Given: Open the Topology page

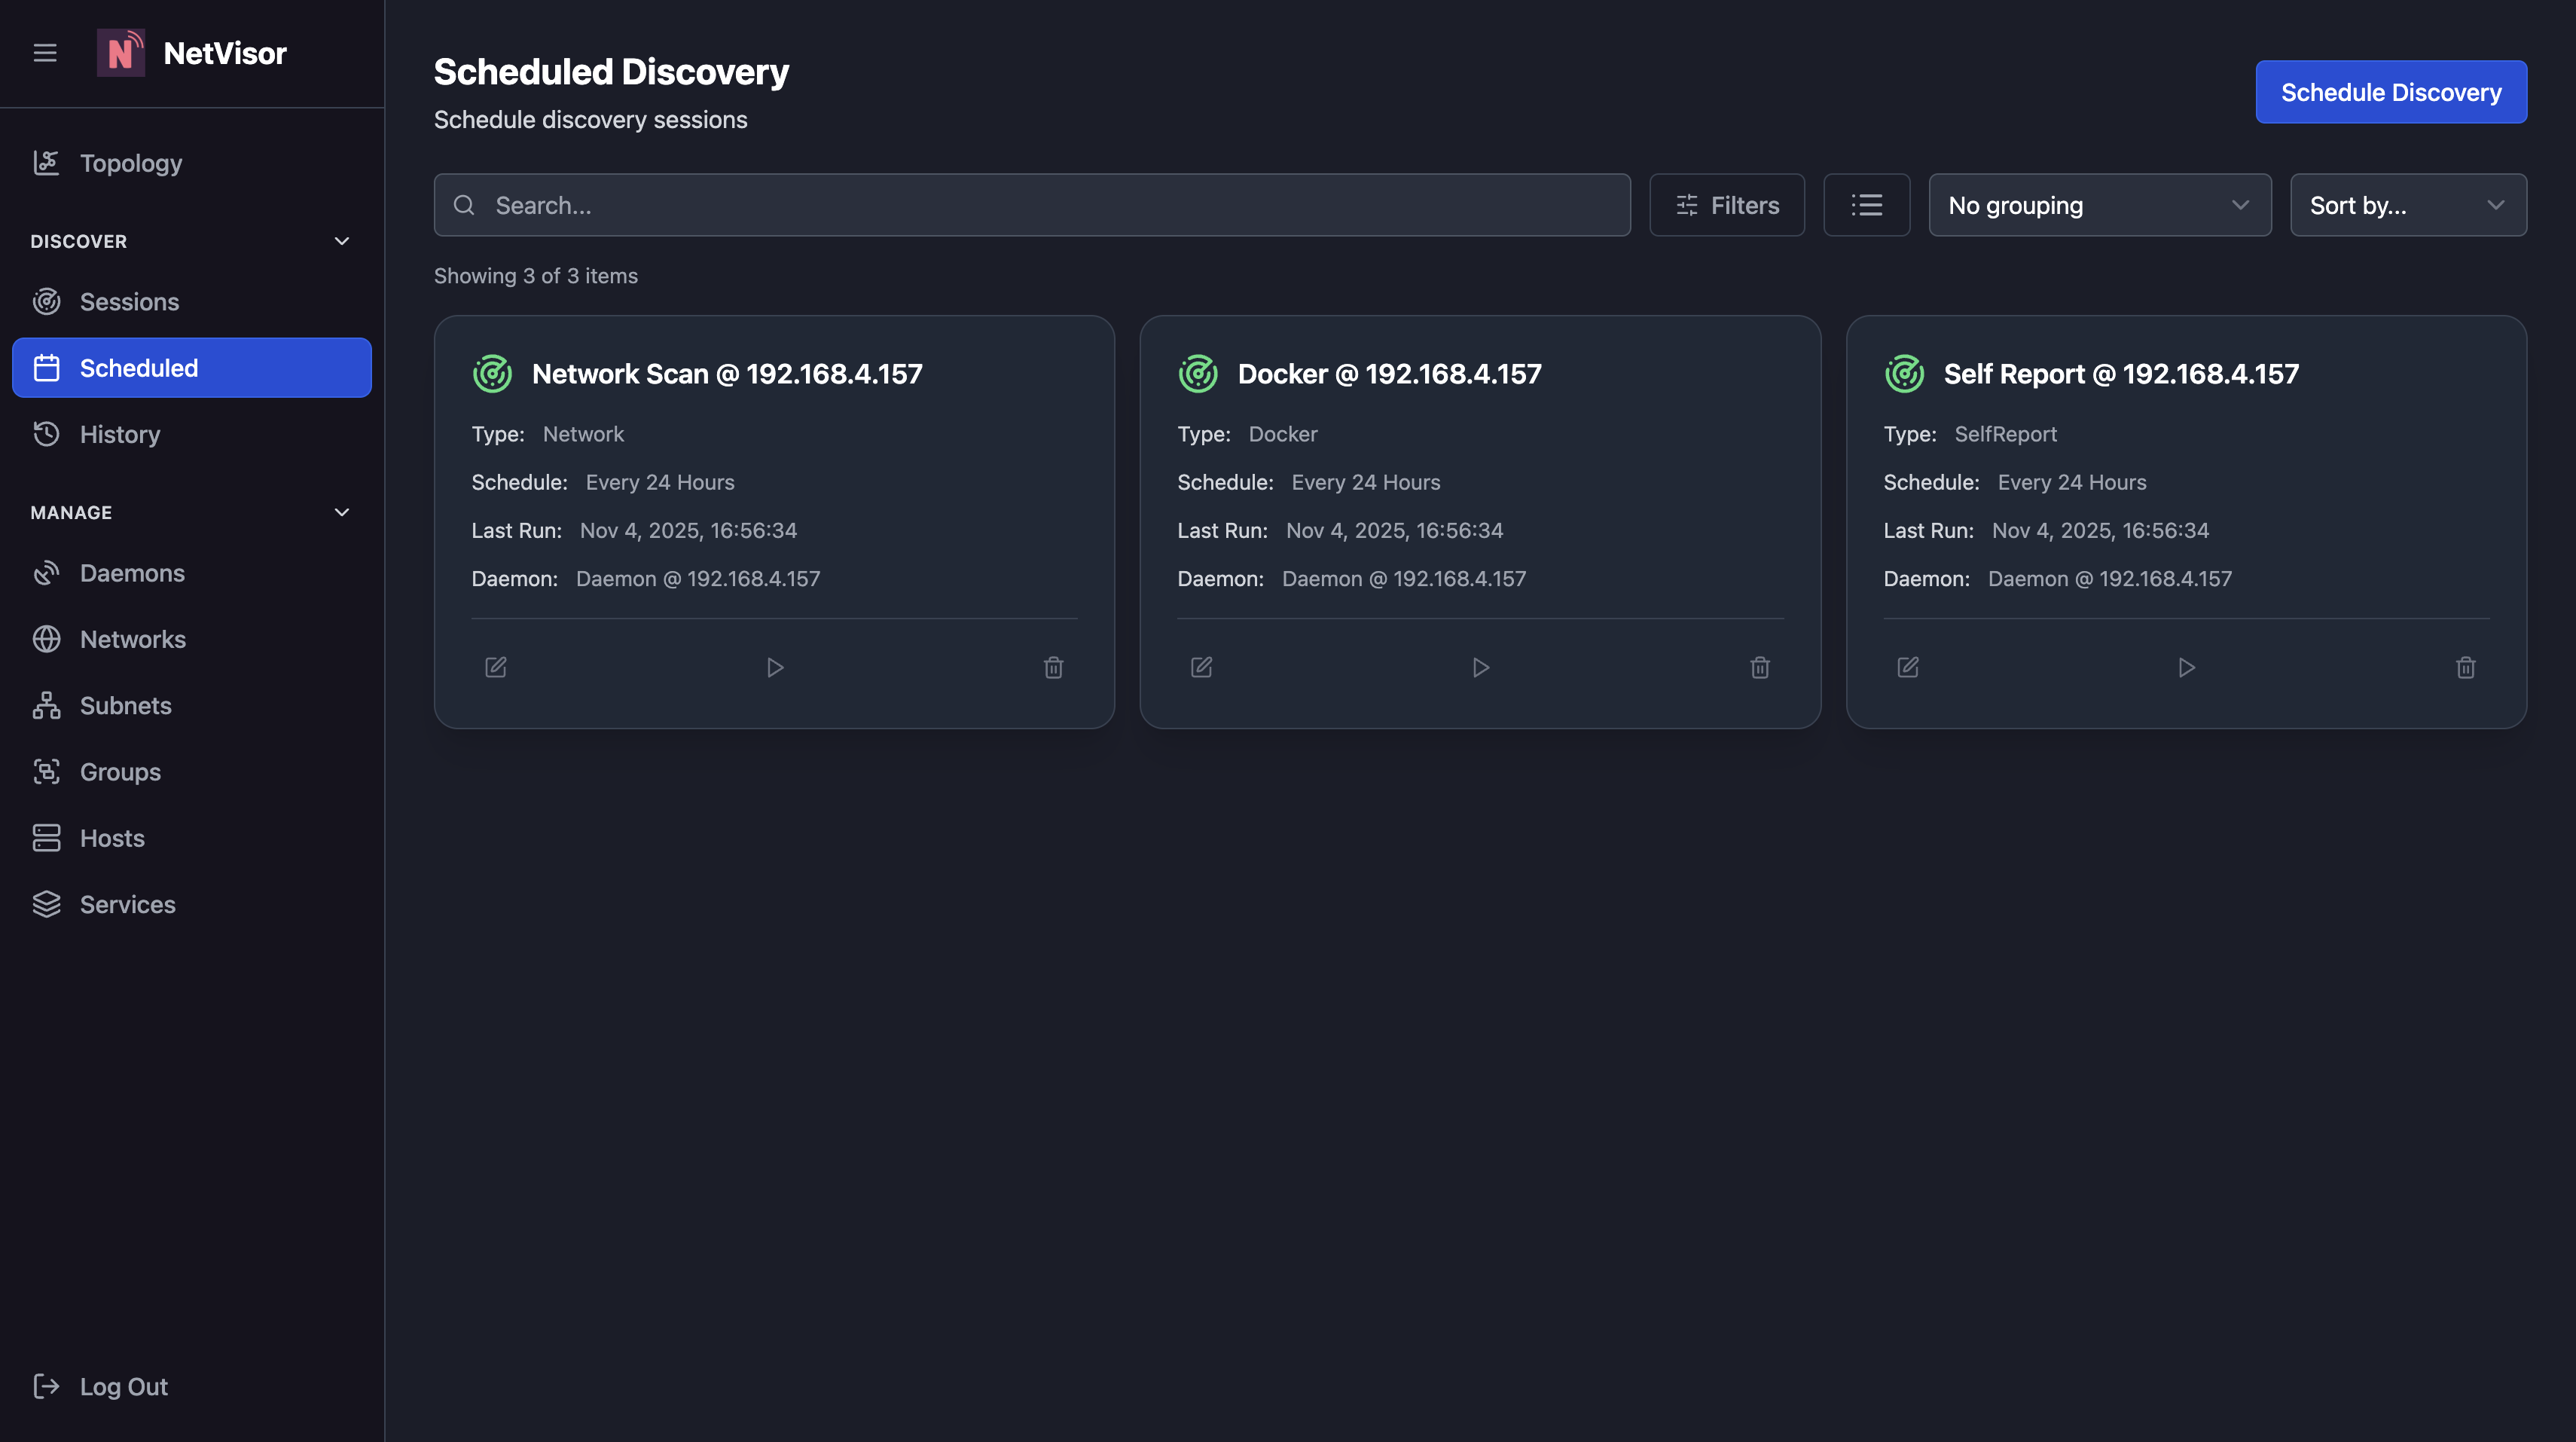Looking at the screenshot, I should click(x=192, y=163).
